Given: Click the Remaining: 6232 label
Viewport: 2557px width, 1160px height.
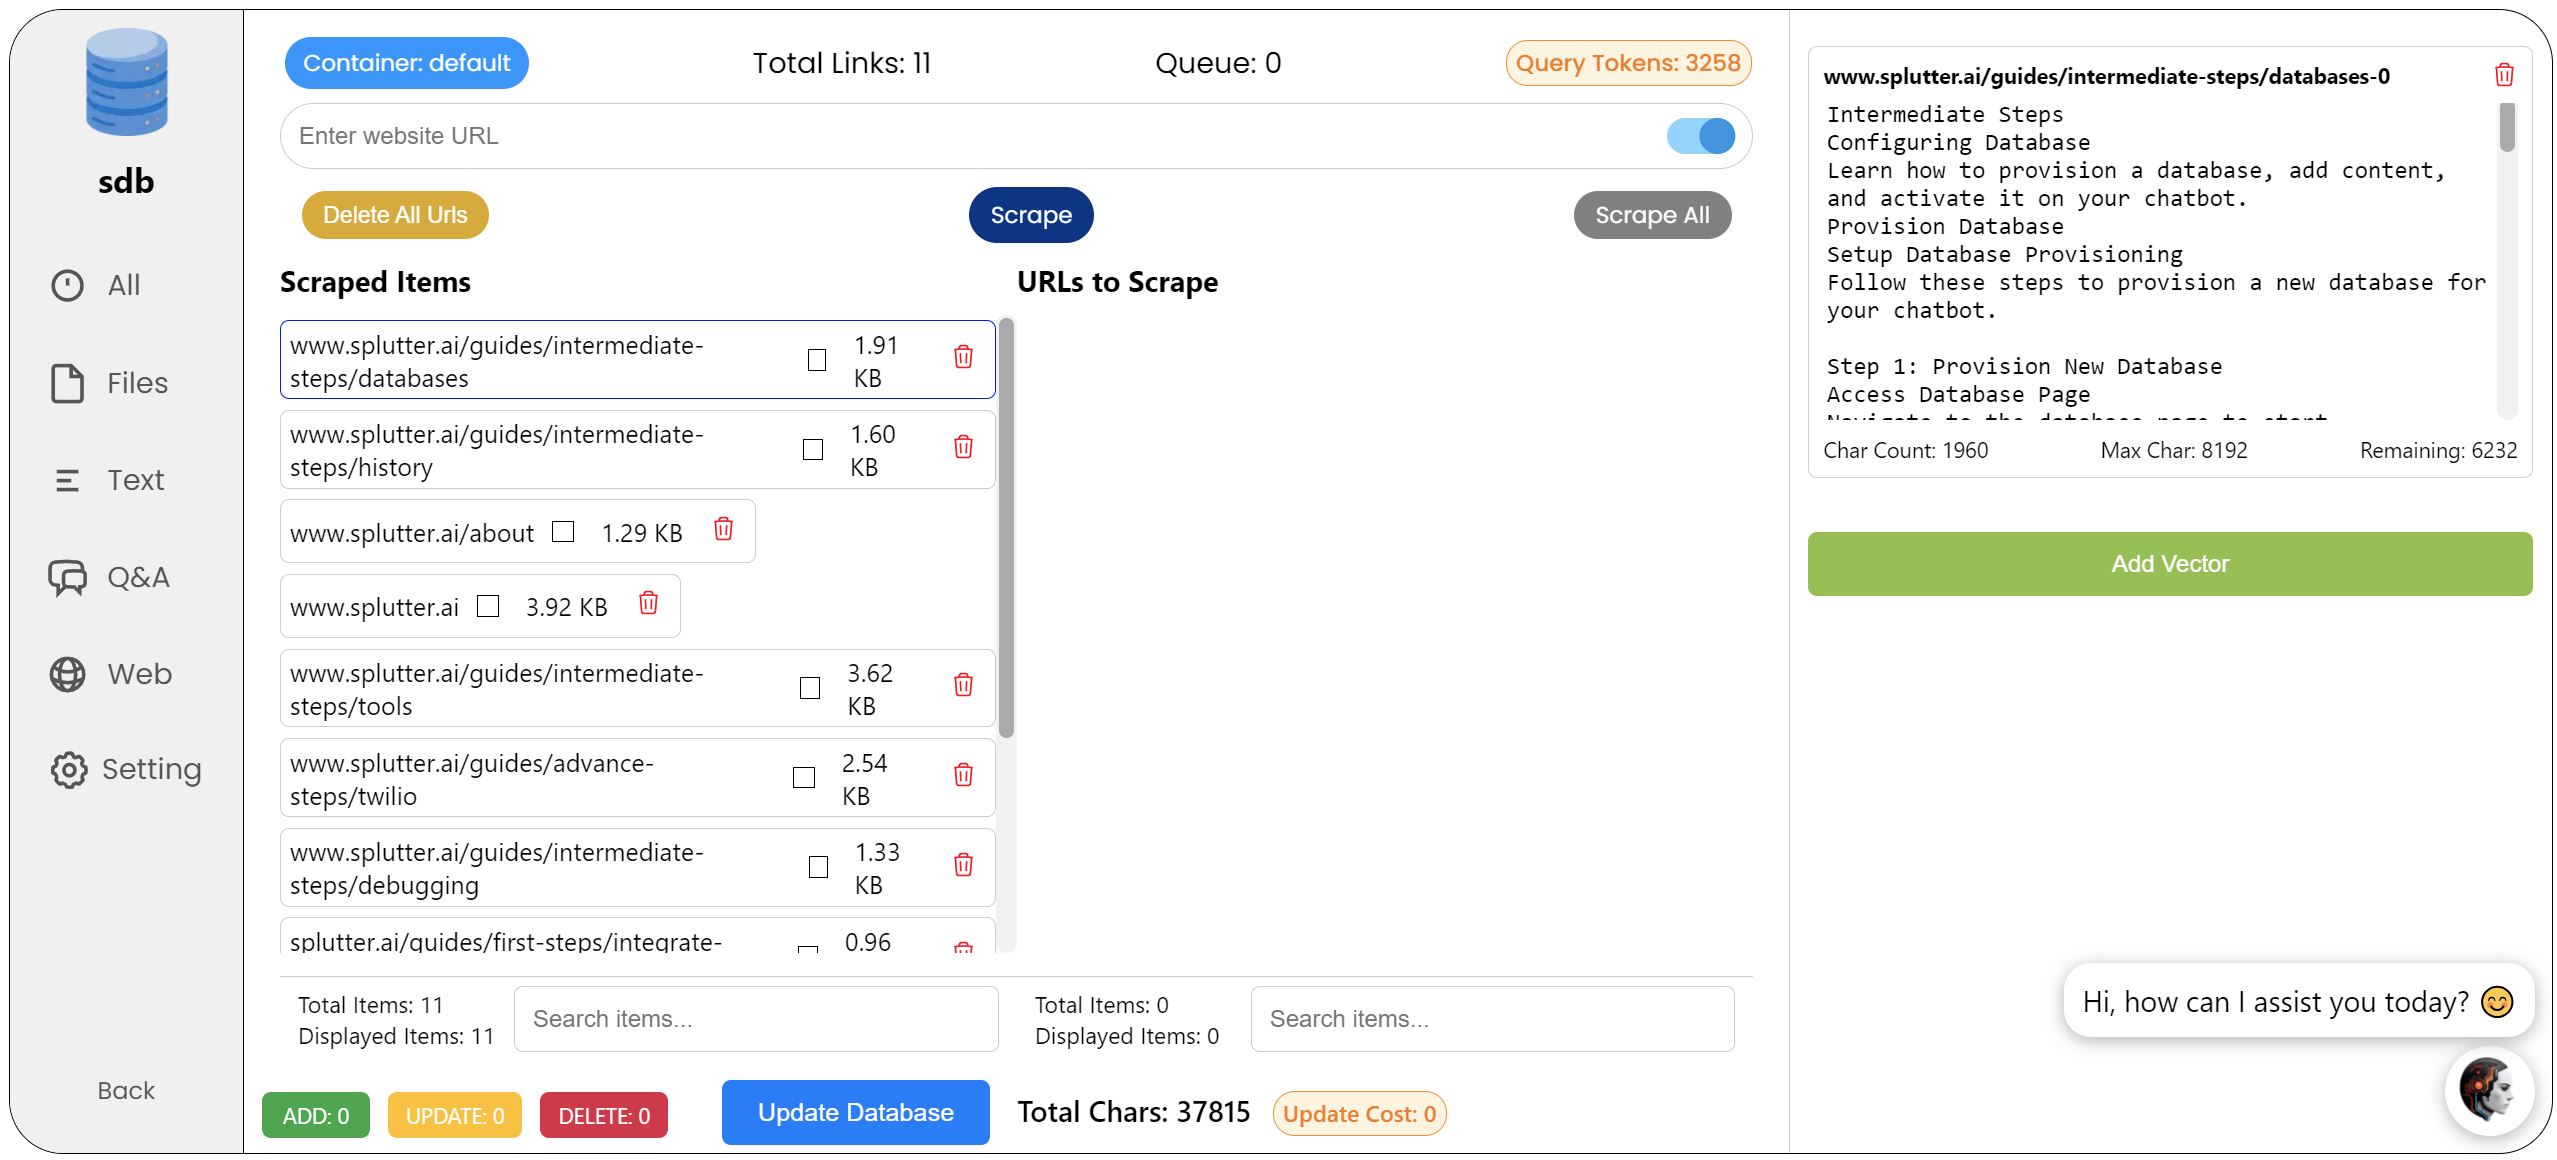Looking at the screenshot, I should click(2438, 450).
